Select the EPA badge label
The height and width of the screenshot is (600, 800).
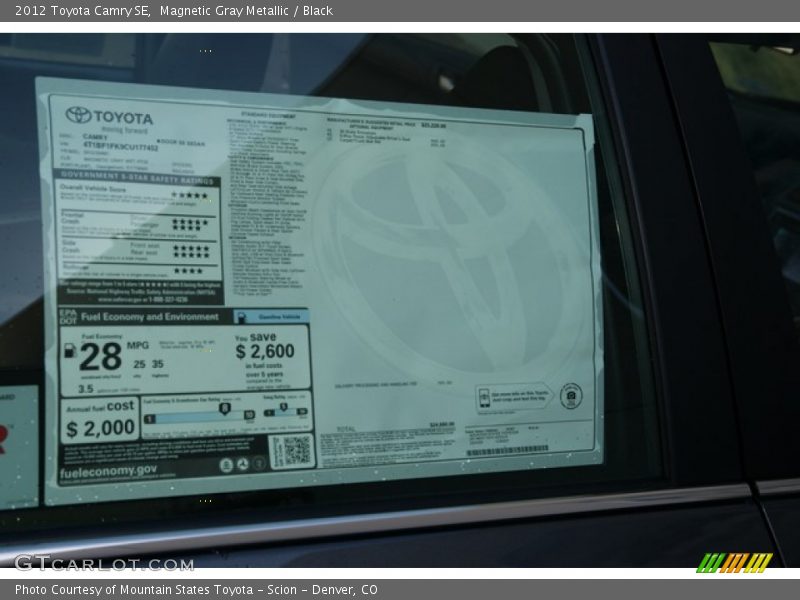(x=67, y=312)
